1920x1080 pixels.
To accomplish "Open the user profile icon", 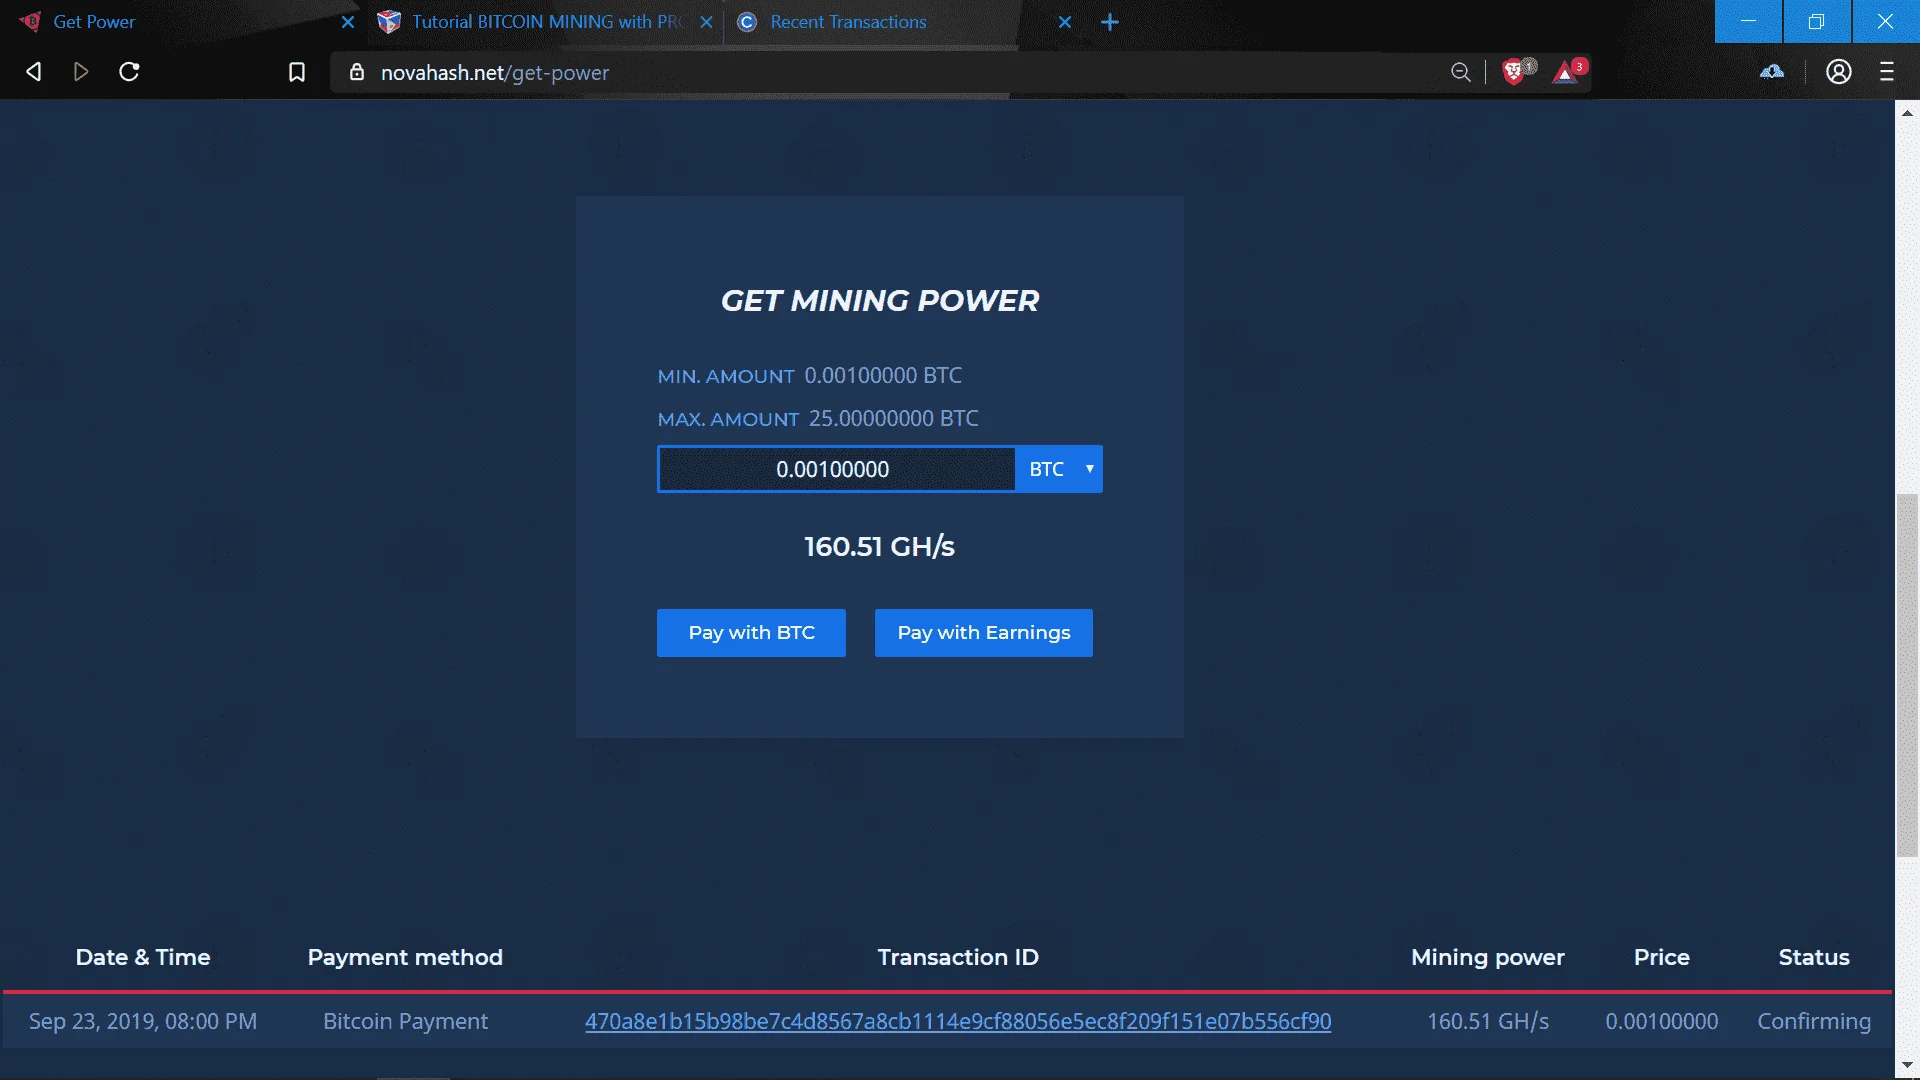I will [x=1839, y=72].
